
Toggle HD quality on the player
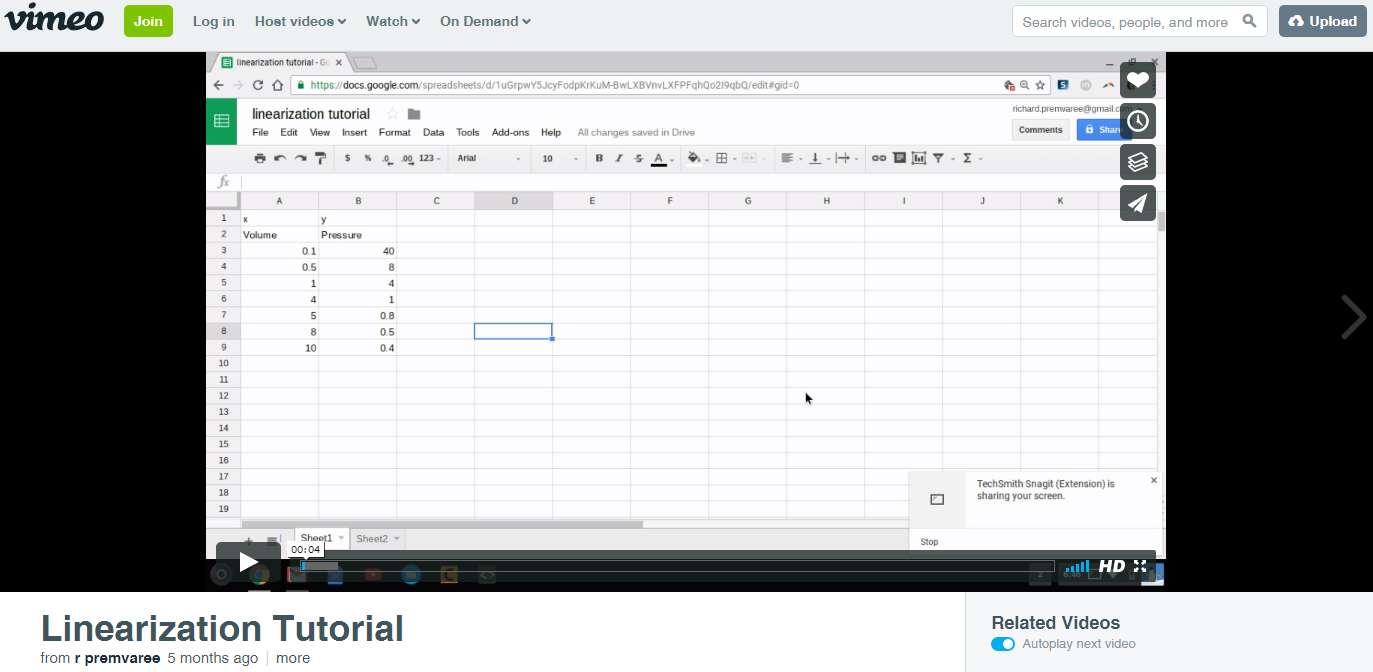(x=1112, y=566)
